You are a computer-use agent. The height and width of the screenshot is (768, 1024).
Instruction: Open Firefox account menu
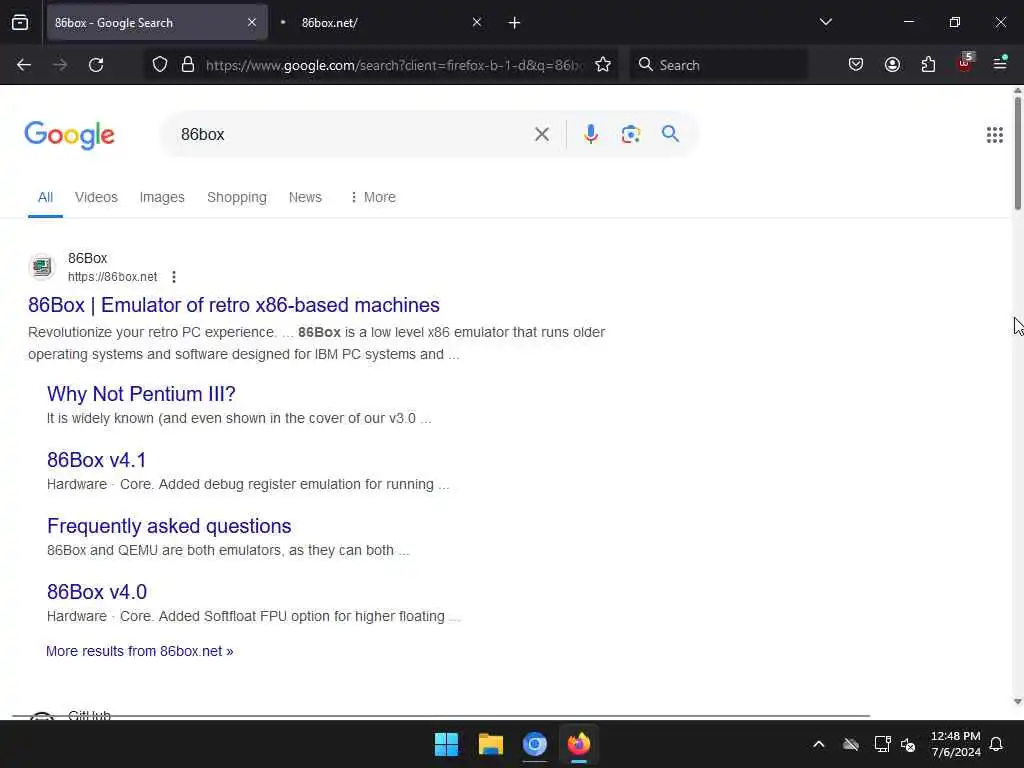coord(893,65)
